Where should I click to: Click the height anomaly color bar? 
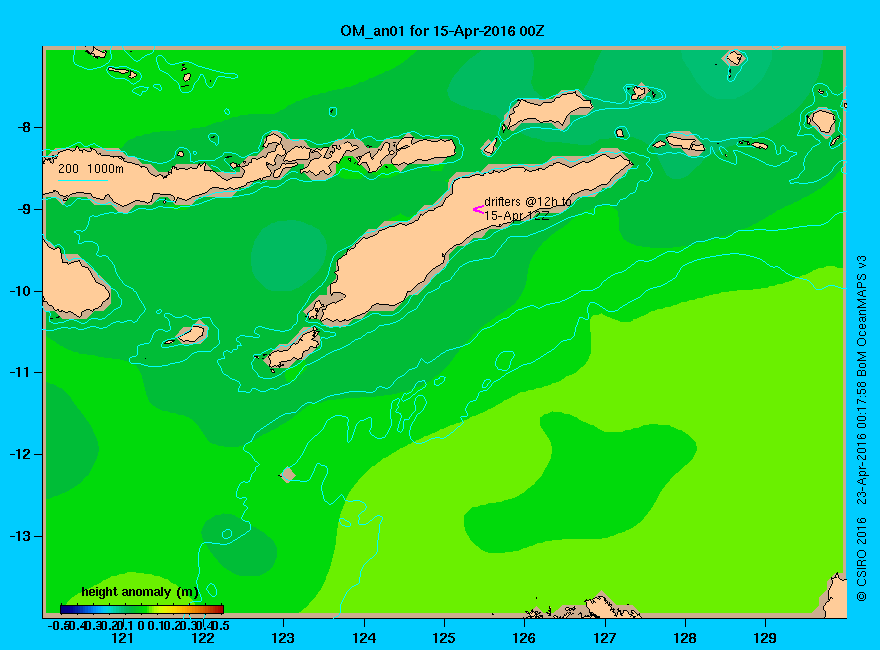tap(142, 609)
